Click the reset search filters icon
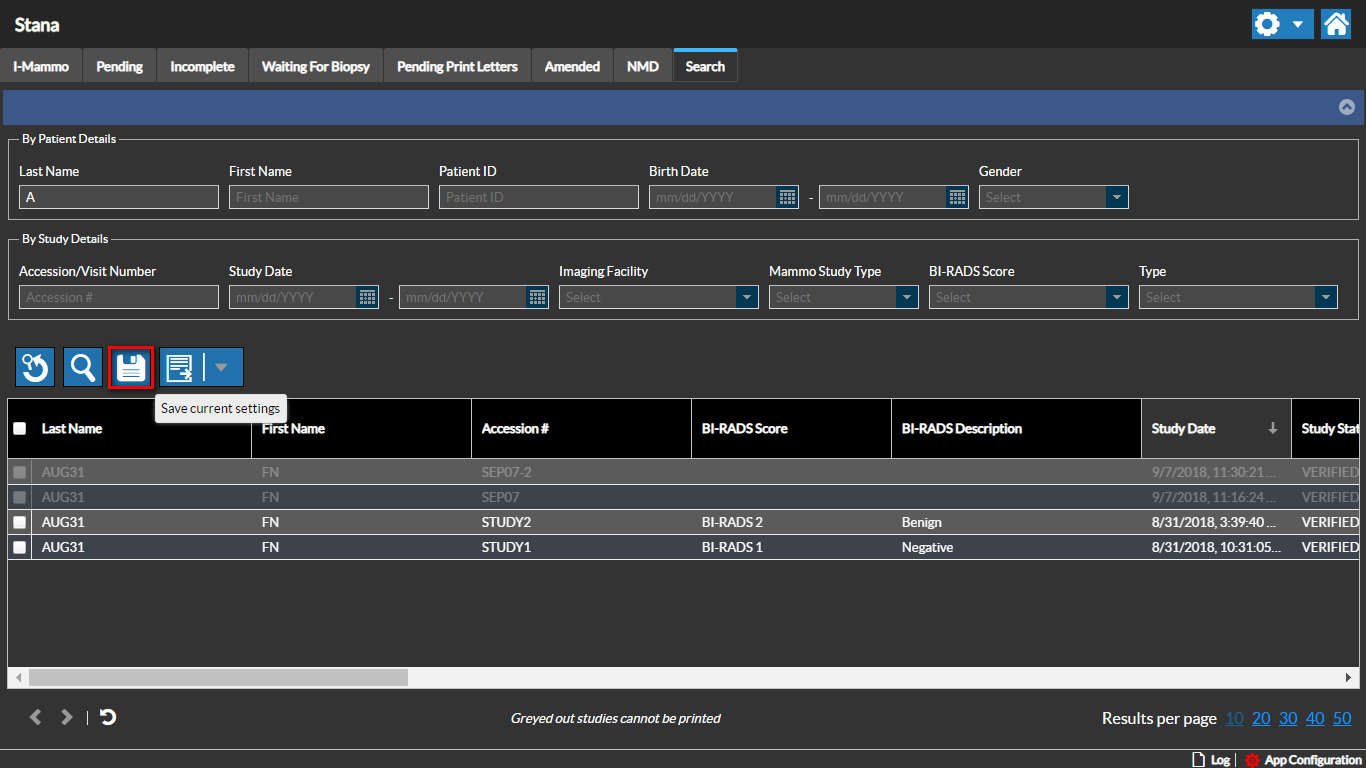Image resolution: width=1366 pixels, height=768 pixels. (35, 368)
